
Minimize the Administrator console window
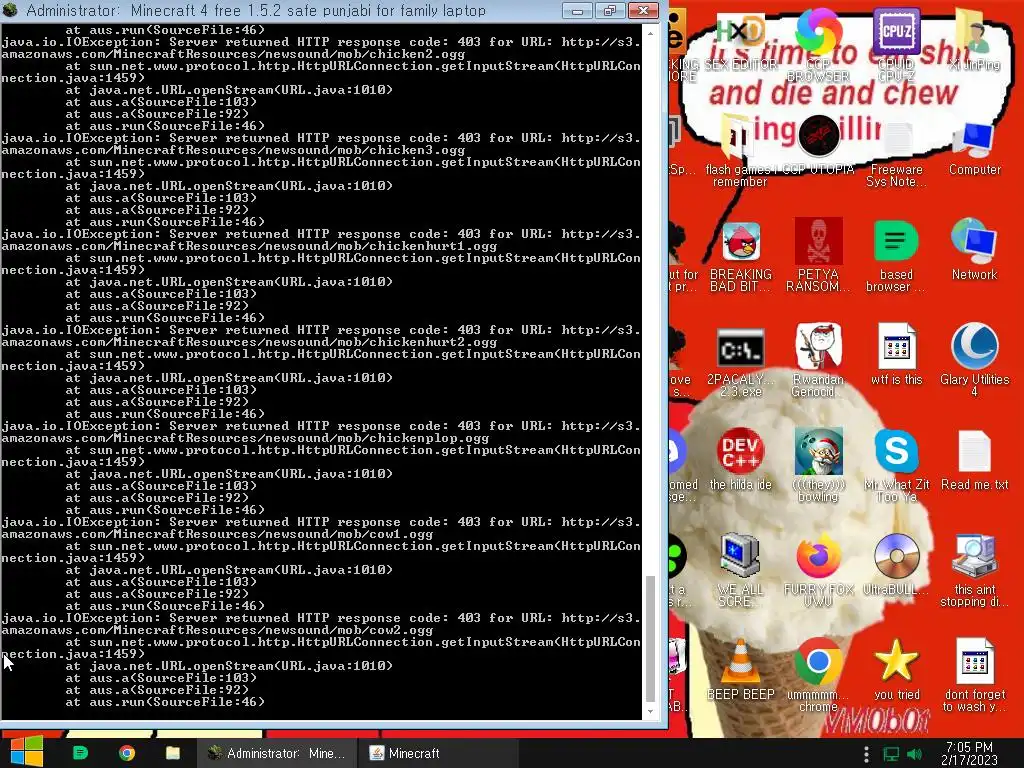577,10
